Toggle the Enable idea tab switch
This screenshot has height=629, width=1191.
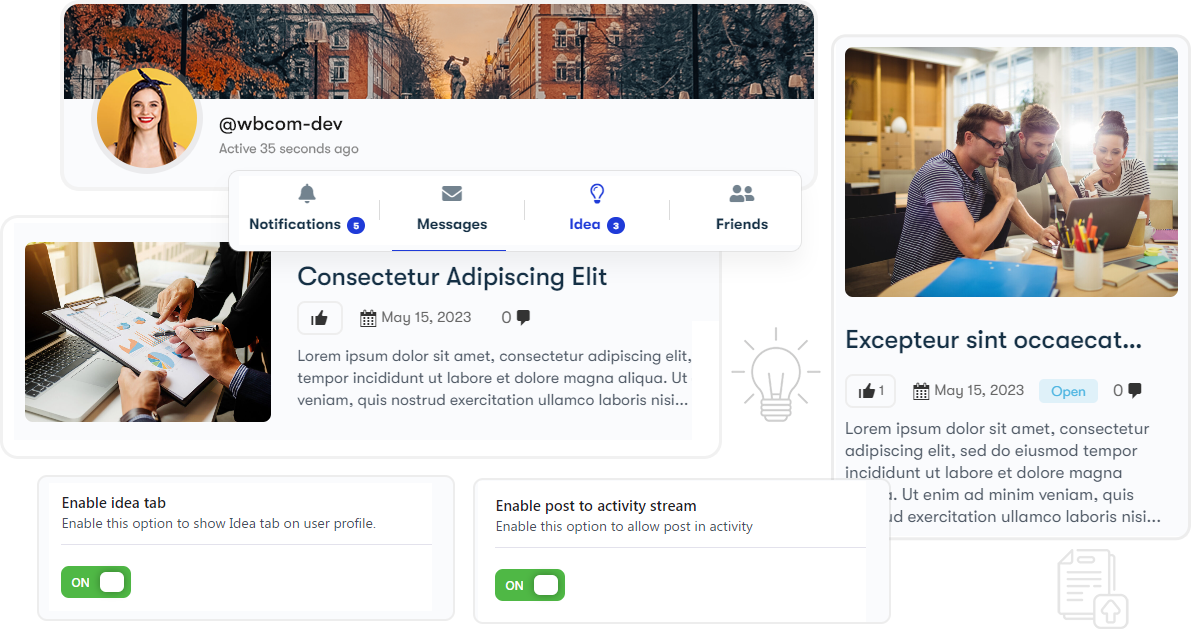96,582
